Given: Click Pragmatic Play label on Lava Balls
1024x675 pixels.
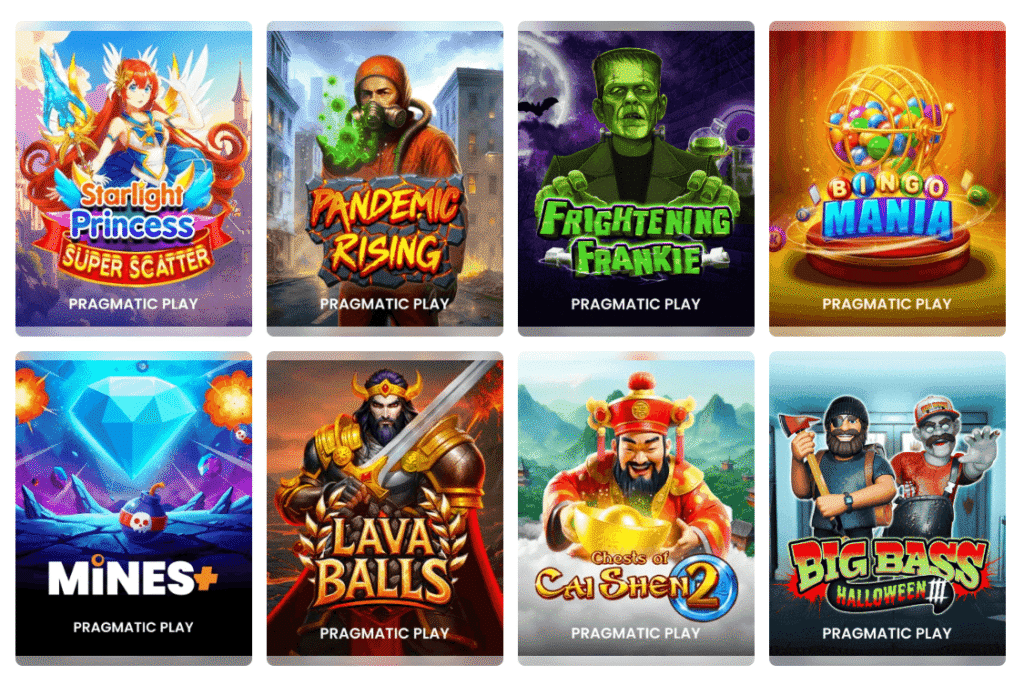Looking at the screenshot, I should pyautogui.click(x=385, y=633).
